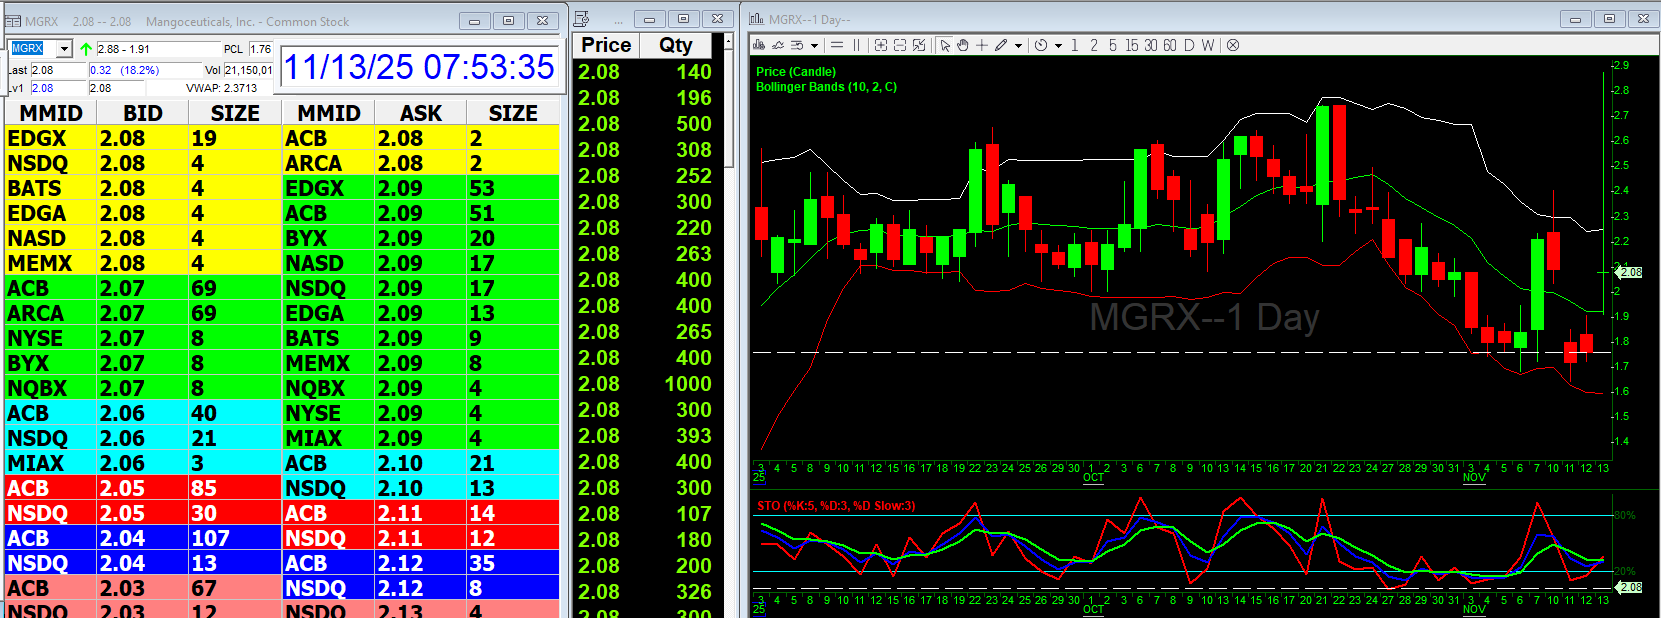Select the pencil drawing tool
Viewport: 1661px width, 618px height.
pos(1000,45)
